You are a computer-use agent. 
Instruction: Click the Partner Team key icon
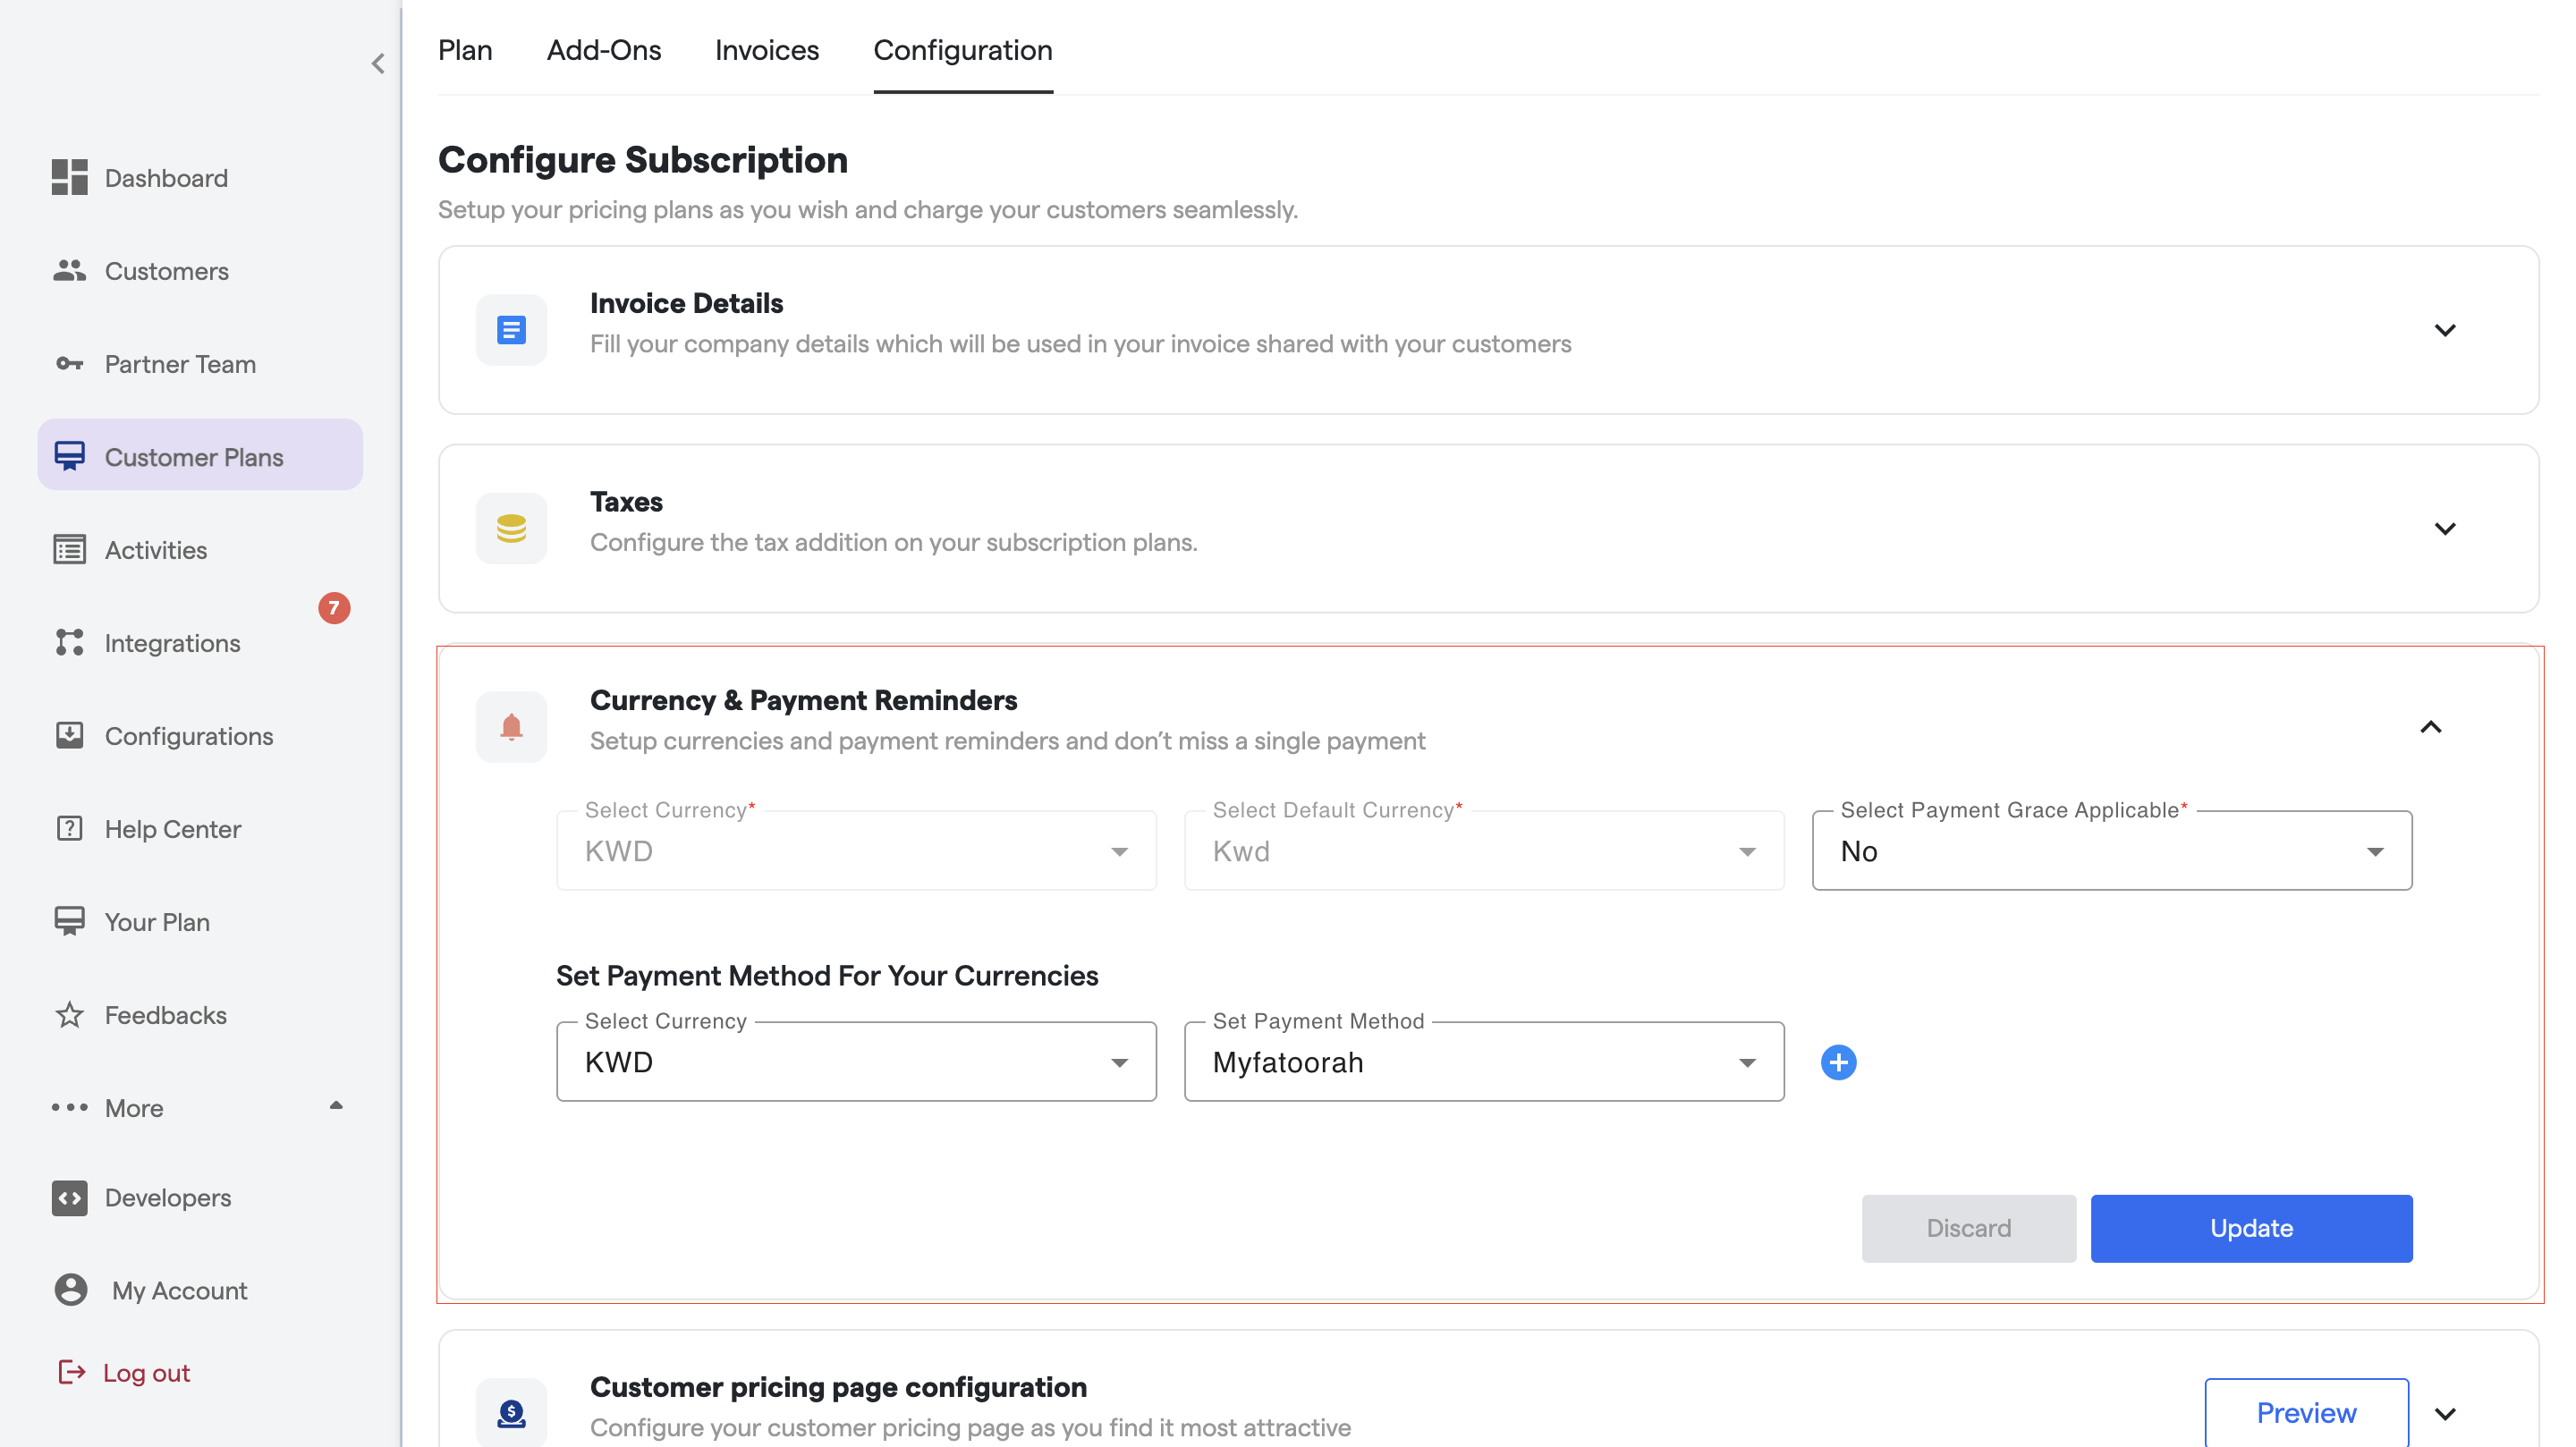tap(69, 363)
